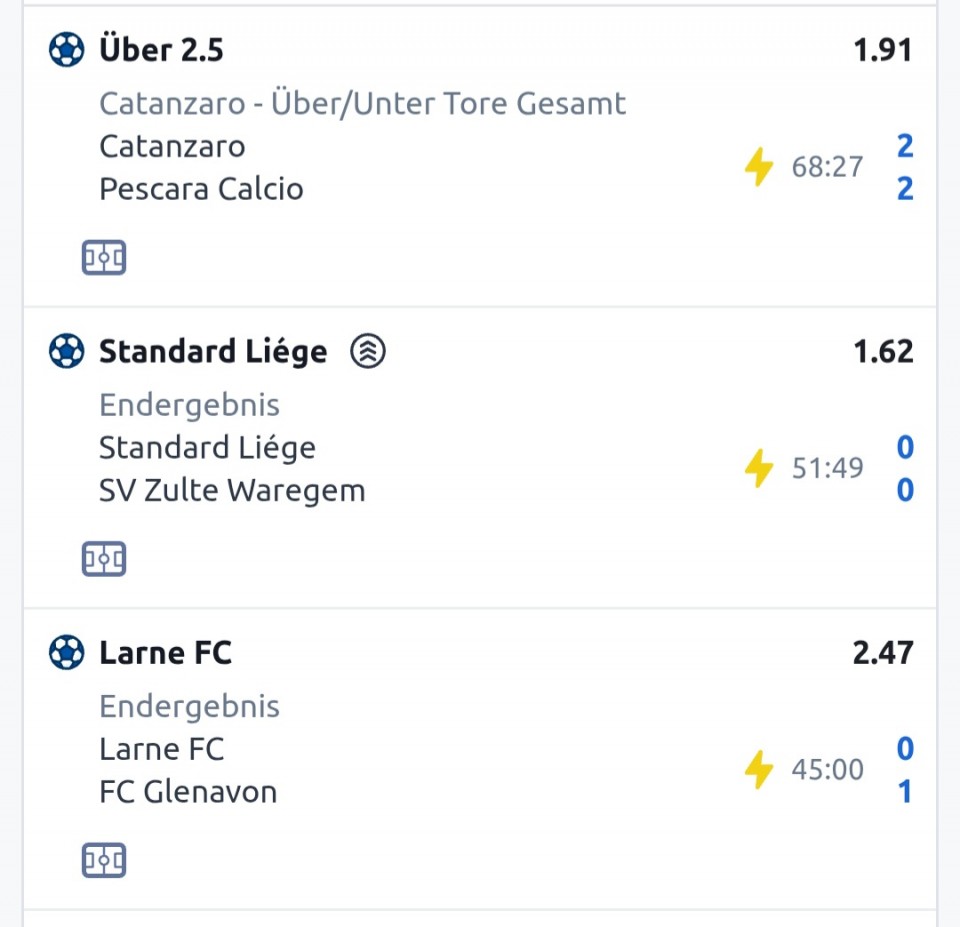
Task: Click the lightning bolt icon next to 45:00
Action: 759,770
